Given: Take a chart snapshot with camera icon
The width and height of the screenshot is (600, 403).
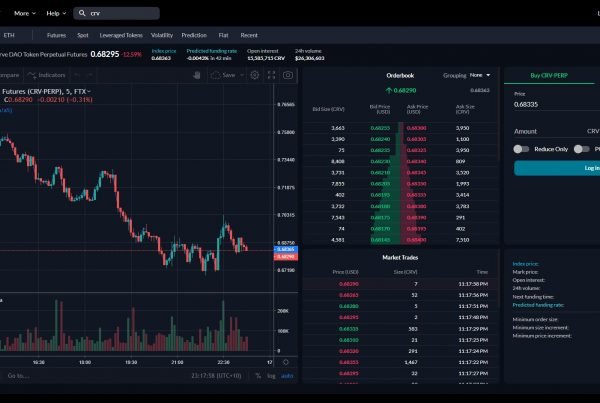Looking at the screenshot, I should point(288,75).
